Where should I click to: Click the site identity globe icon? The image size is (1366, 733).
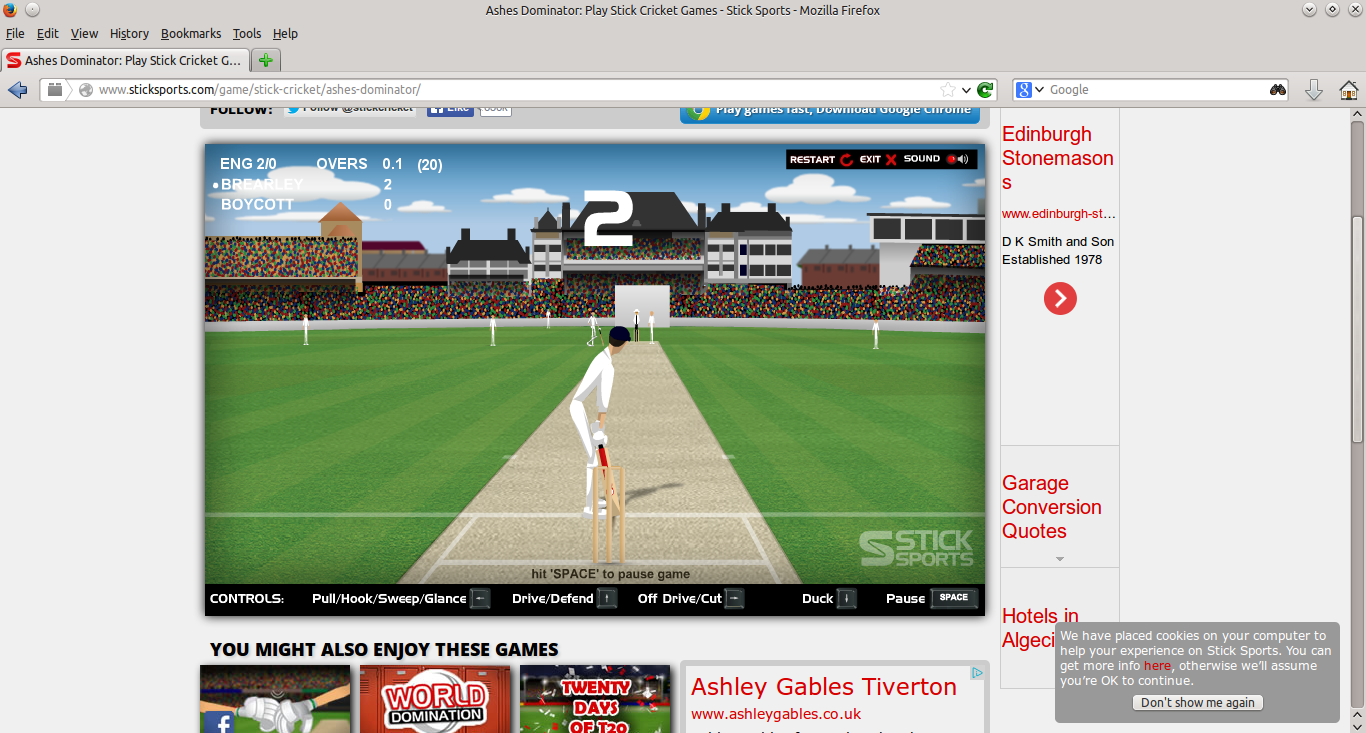pyautogui.click(x=86, y=90)
